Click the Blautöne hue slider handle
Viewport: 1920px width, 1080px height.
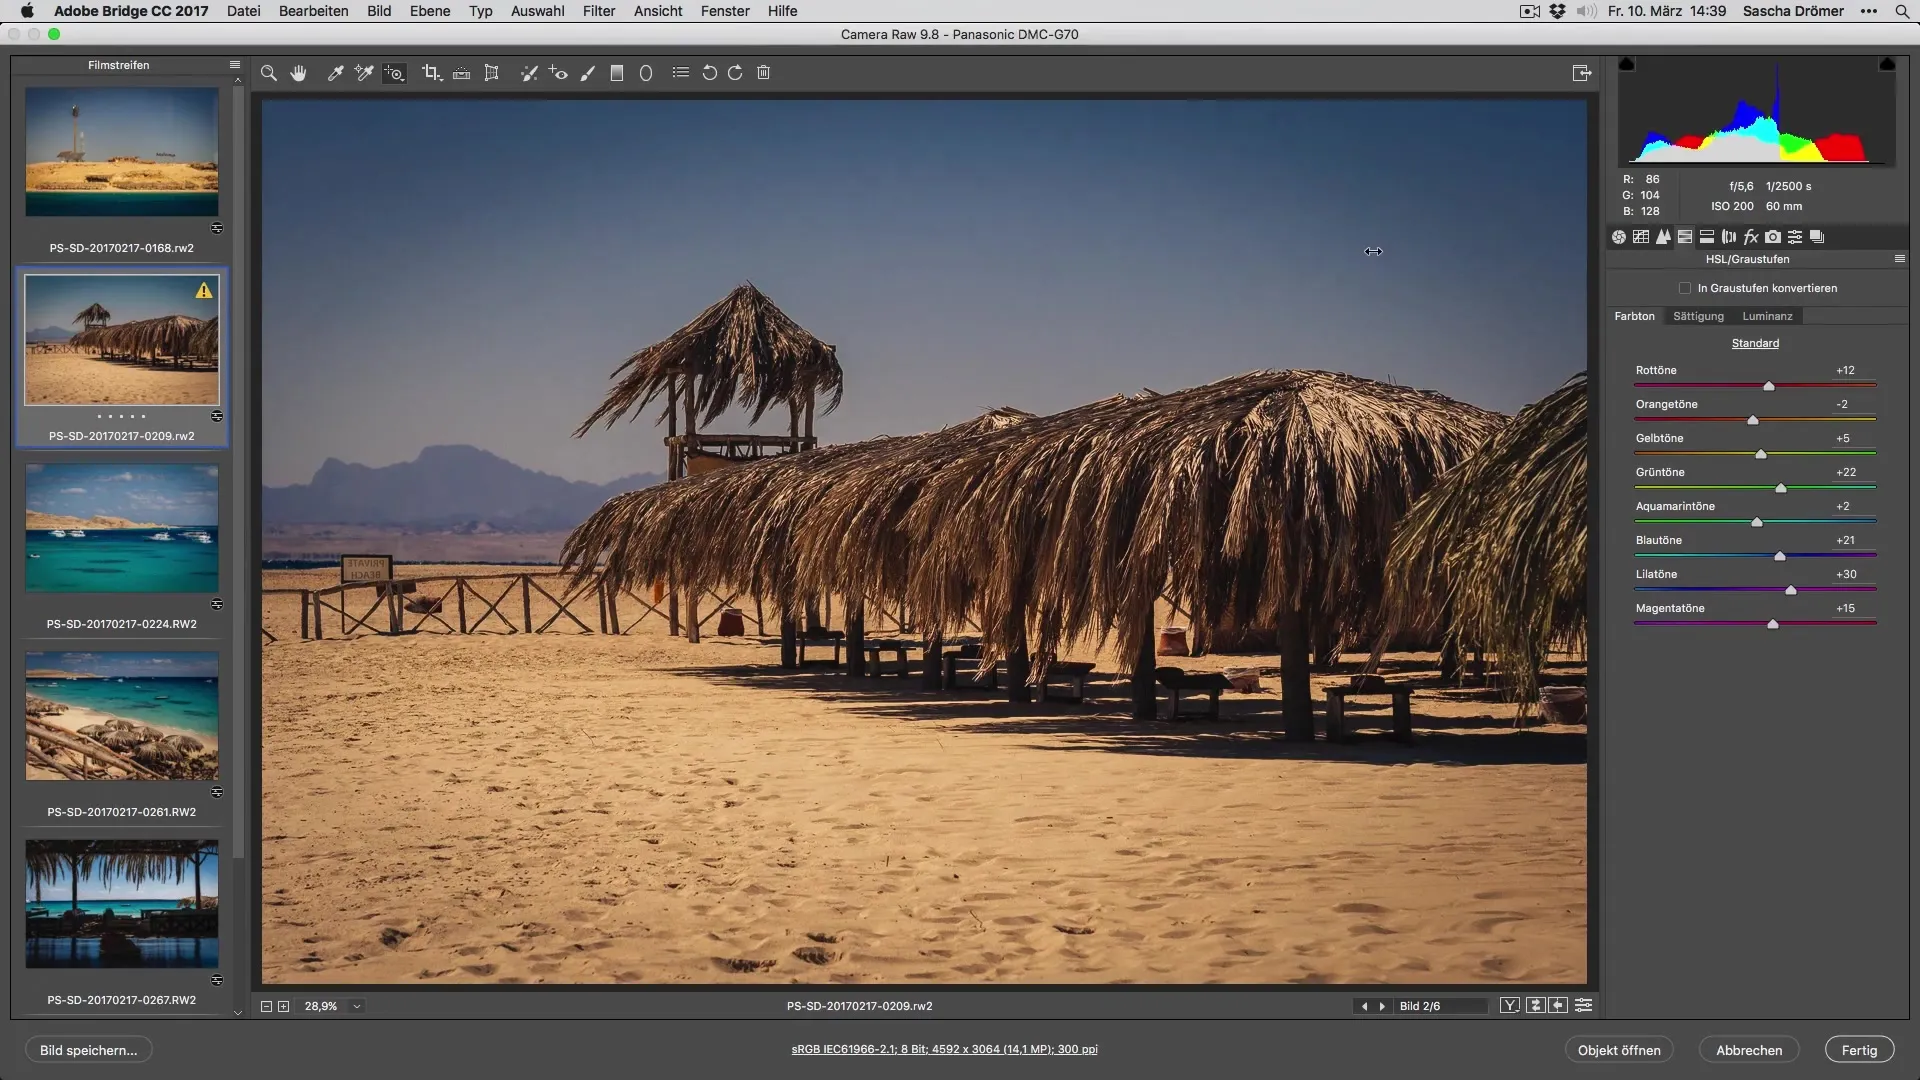[1779, 556]
